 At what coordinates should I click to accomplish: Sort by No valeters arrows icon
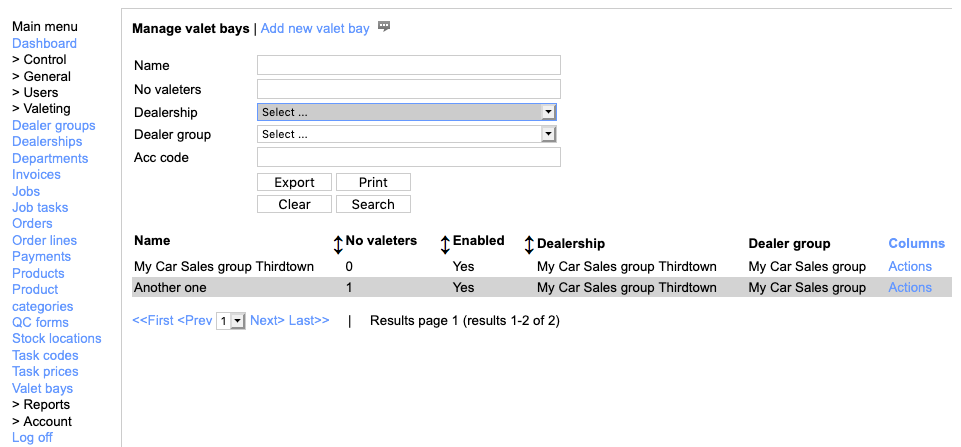coord(445,243)
